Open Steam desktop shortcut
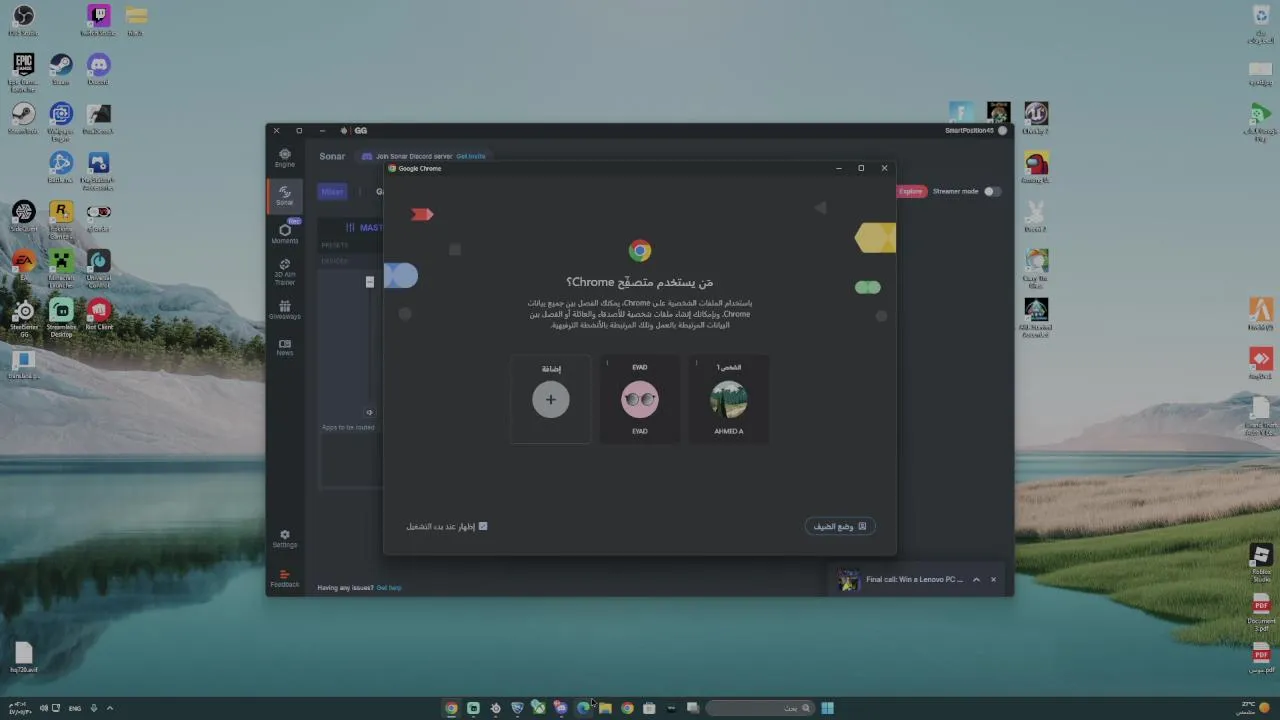The image size is (1280, 720). (x=61, y=69)
